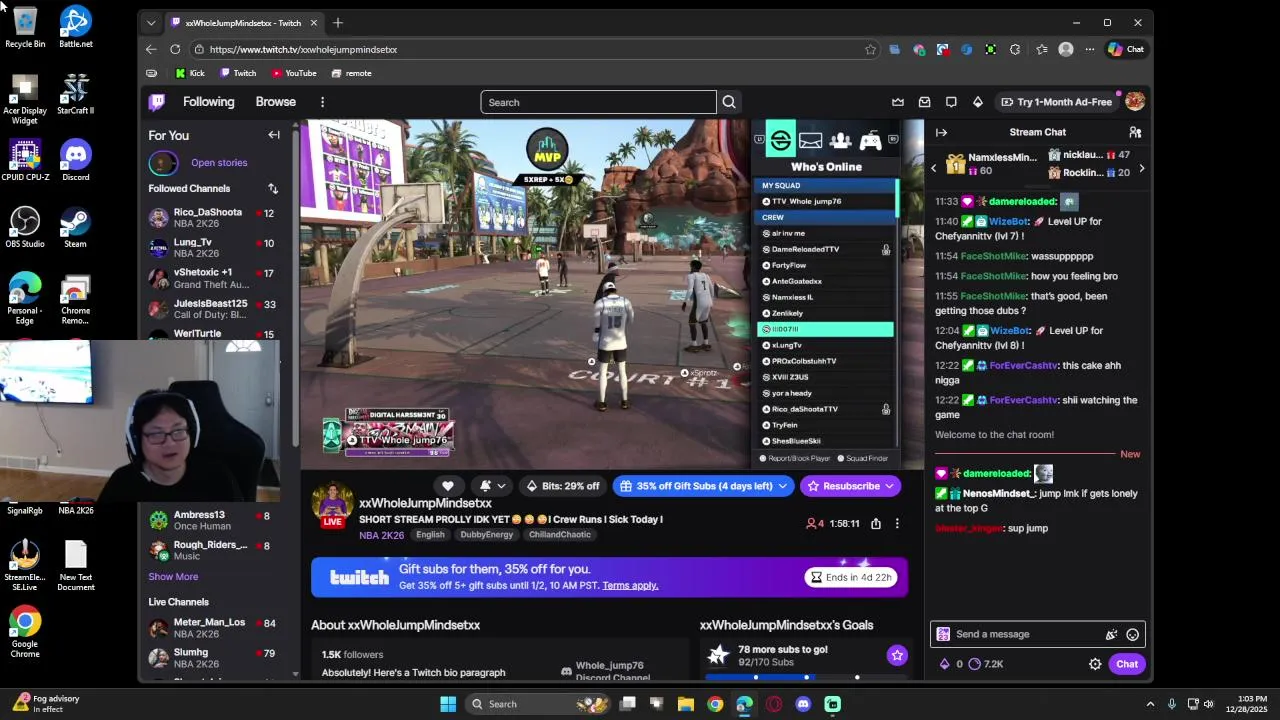Click the share stream icon
This screenshot has width=1280, height=720.
tap(876, 524)
